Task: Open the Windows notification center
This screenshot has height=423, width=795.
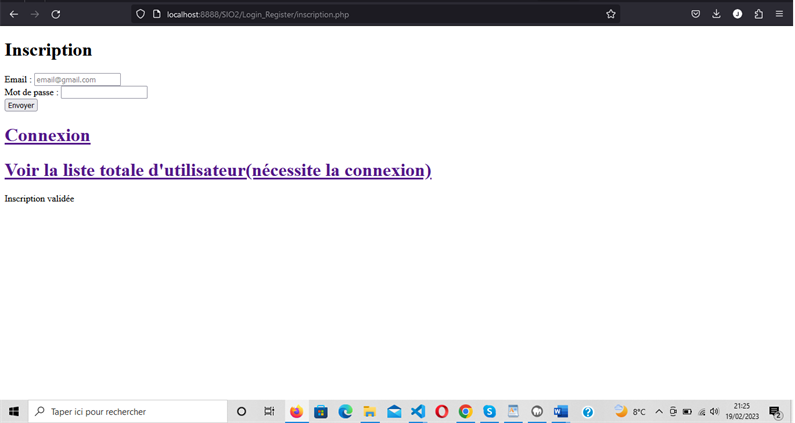Action: (x=774, y=411)
